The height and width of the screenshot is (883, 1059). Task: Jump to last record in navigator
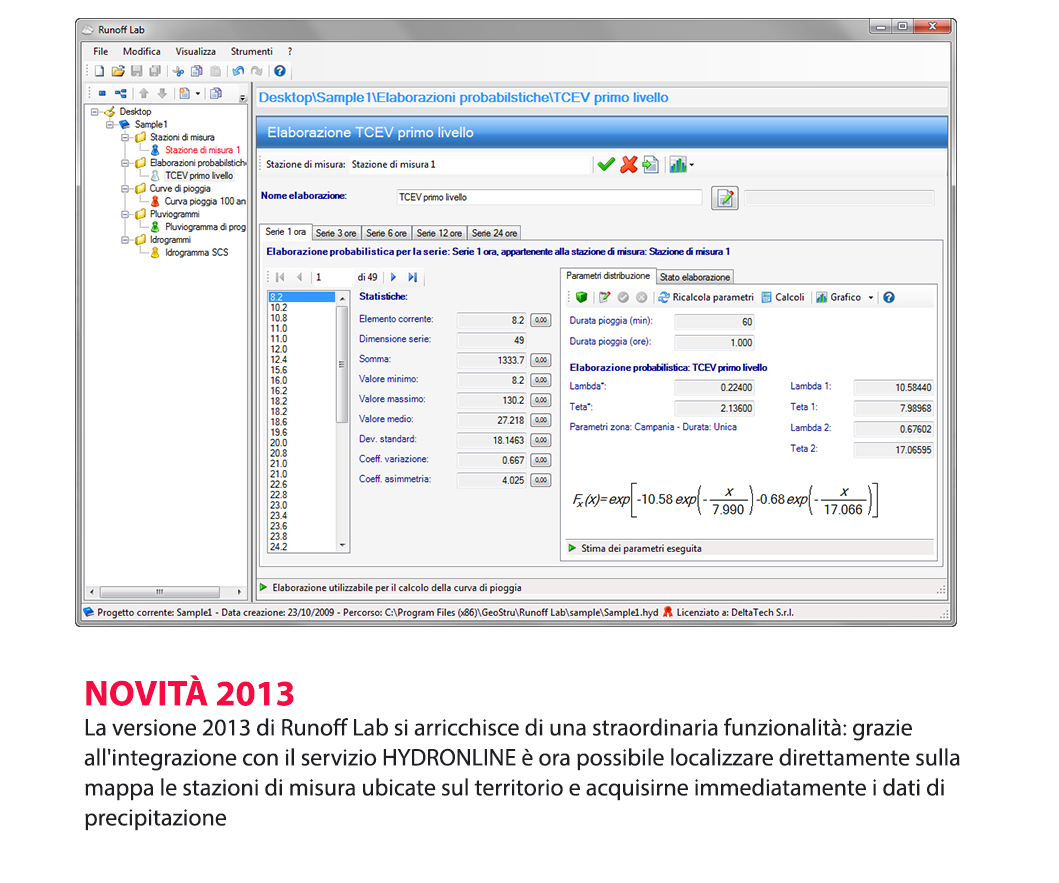coord(413,277)
